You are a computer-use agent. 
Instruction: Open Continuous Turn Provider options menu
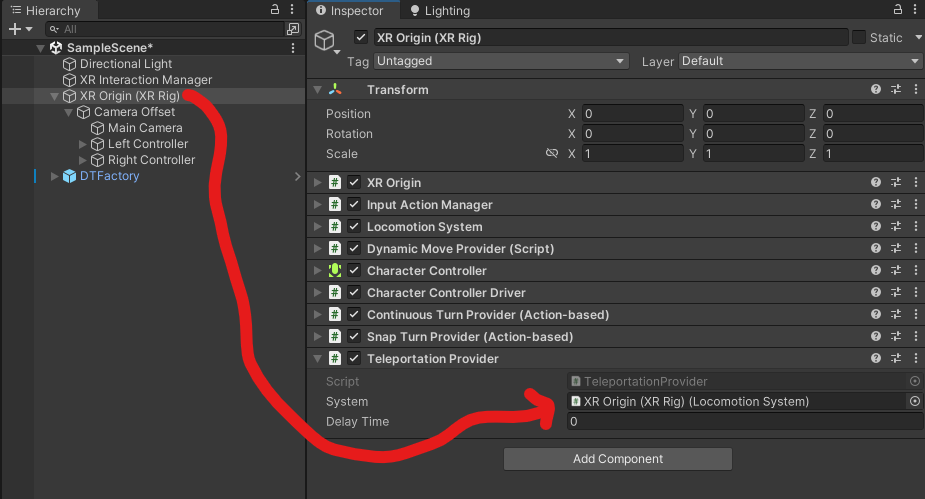pyautogui.click(x=916, y=314)
